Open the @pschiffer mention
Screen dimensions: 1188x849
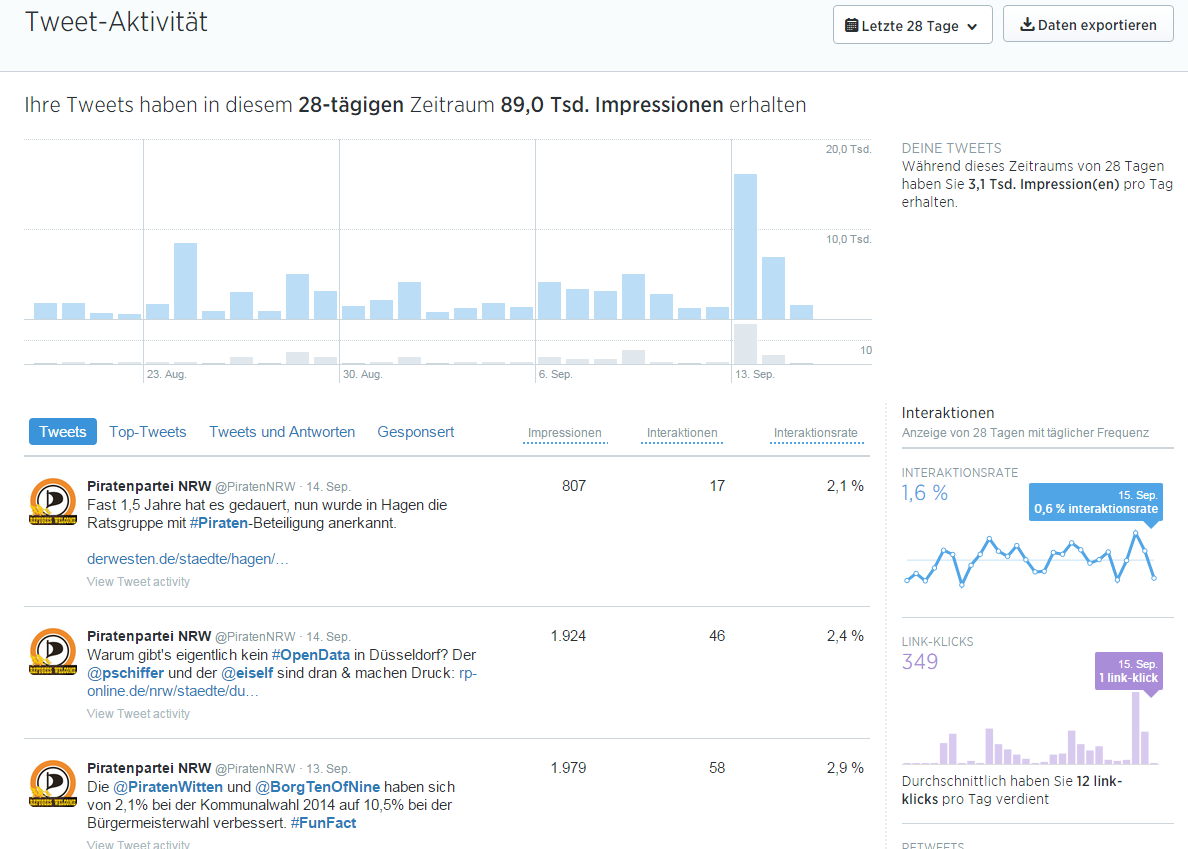pyautogui.click(x=125, y=673)
